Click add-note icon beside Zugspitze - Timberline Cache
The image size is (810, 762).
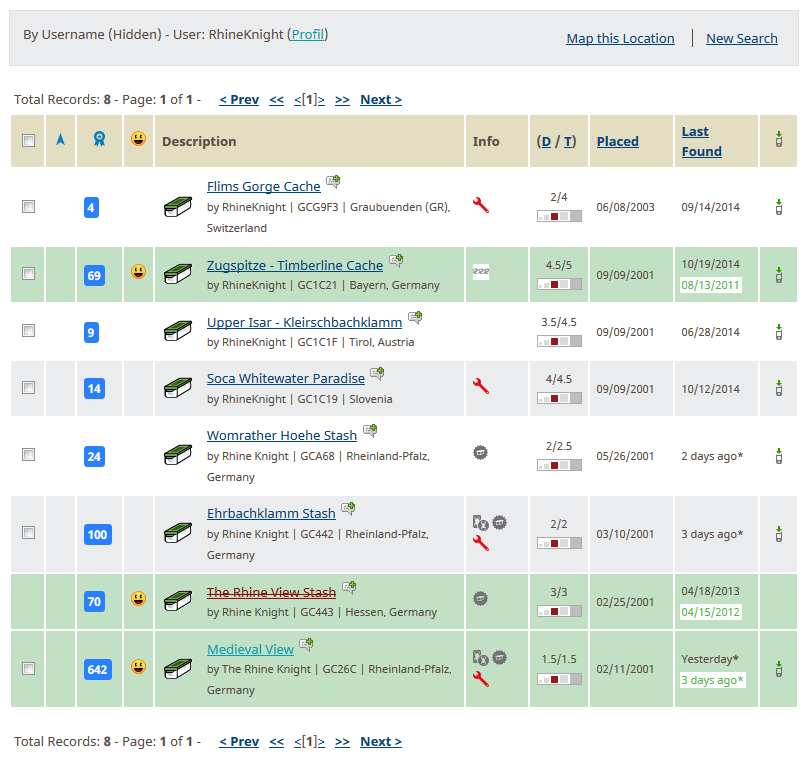(396, 260)
